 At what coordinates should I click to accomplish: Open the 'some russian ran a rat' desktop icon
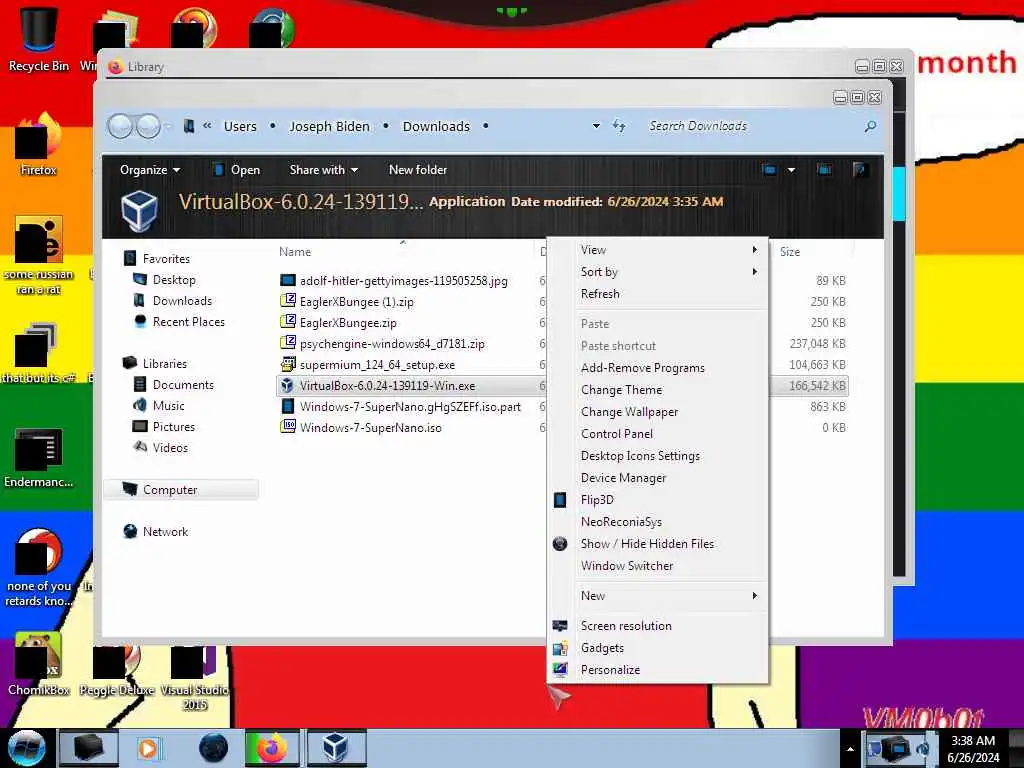(38, 255)
